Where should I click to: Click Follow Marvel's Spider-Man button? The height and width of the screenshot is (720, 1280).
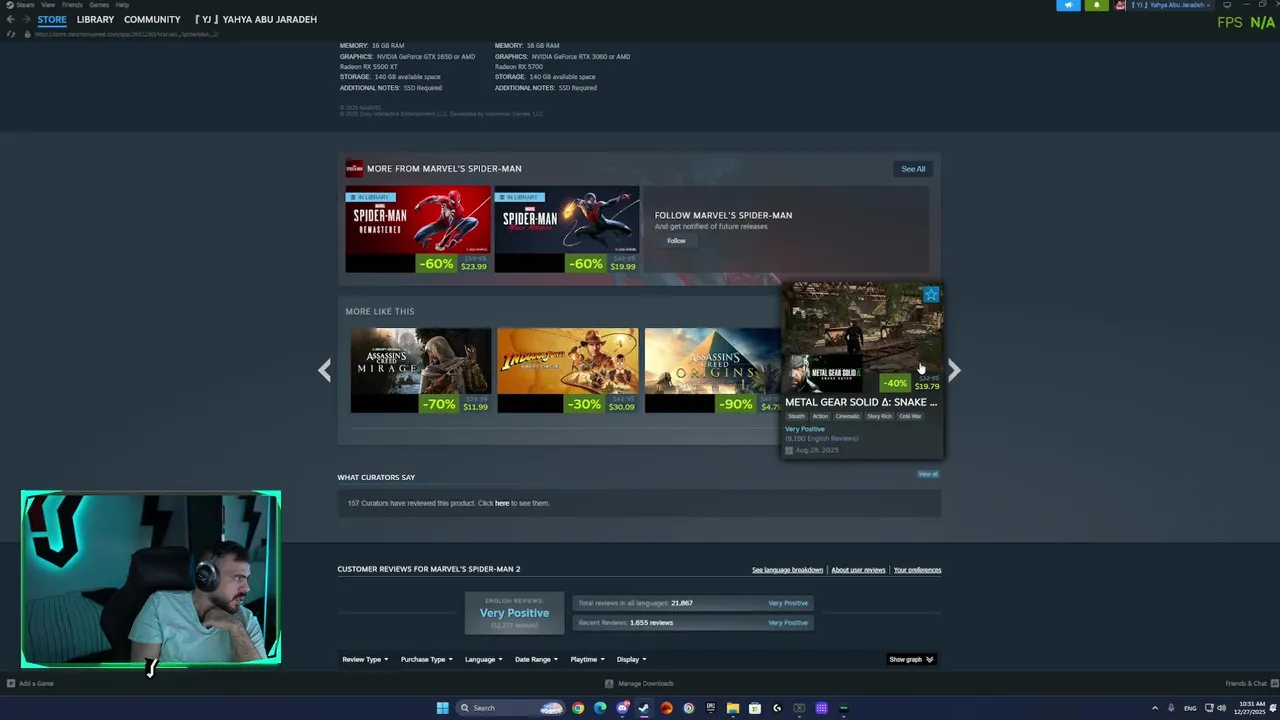click(x=677, y=241)
